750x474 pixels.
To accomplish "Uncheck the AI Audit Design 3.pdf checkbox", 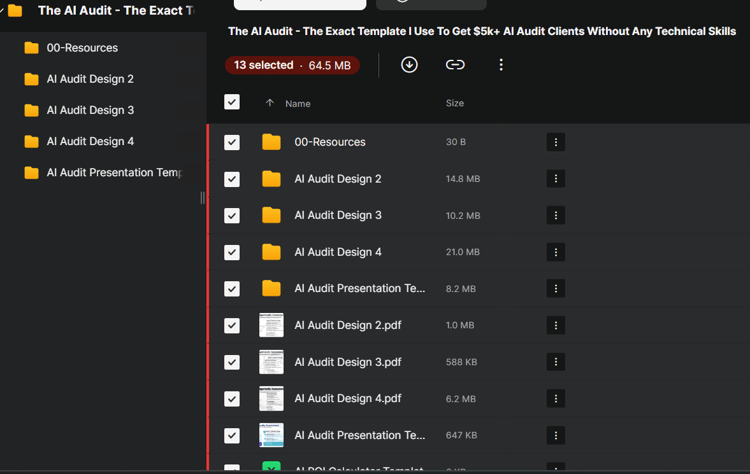I will pos(232,362).
